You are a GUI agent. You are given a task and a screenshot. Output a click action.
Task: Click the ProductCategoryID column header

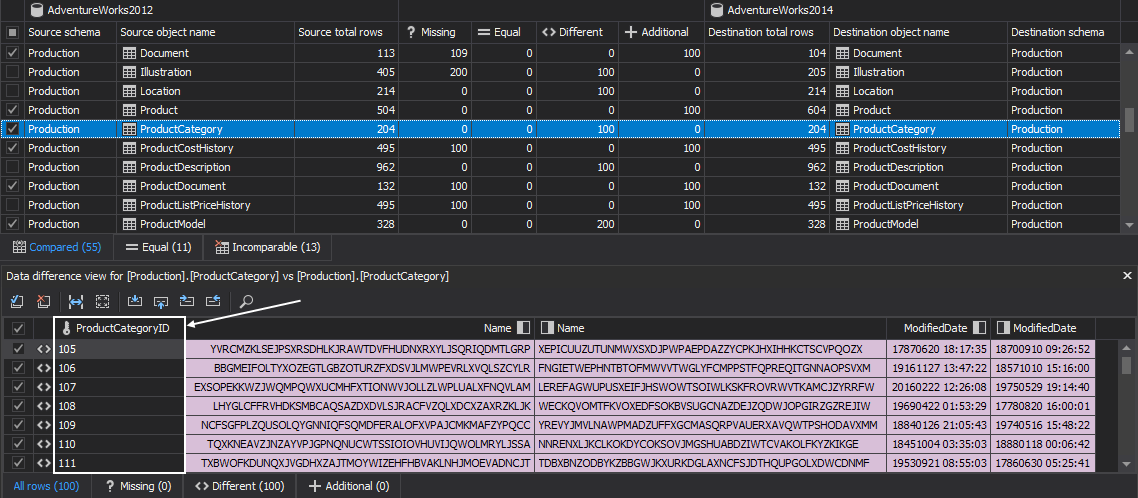(122, 328)
